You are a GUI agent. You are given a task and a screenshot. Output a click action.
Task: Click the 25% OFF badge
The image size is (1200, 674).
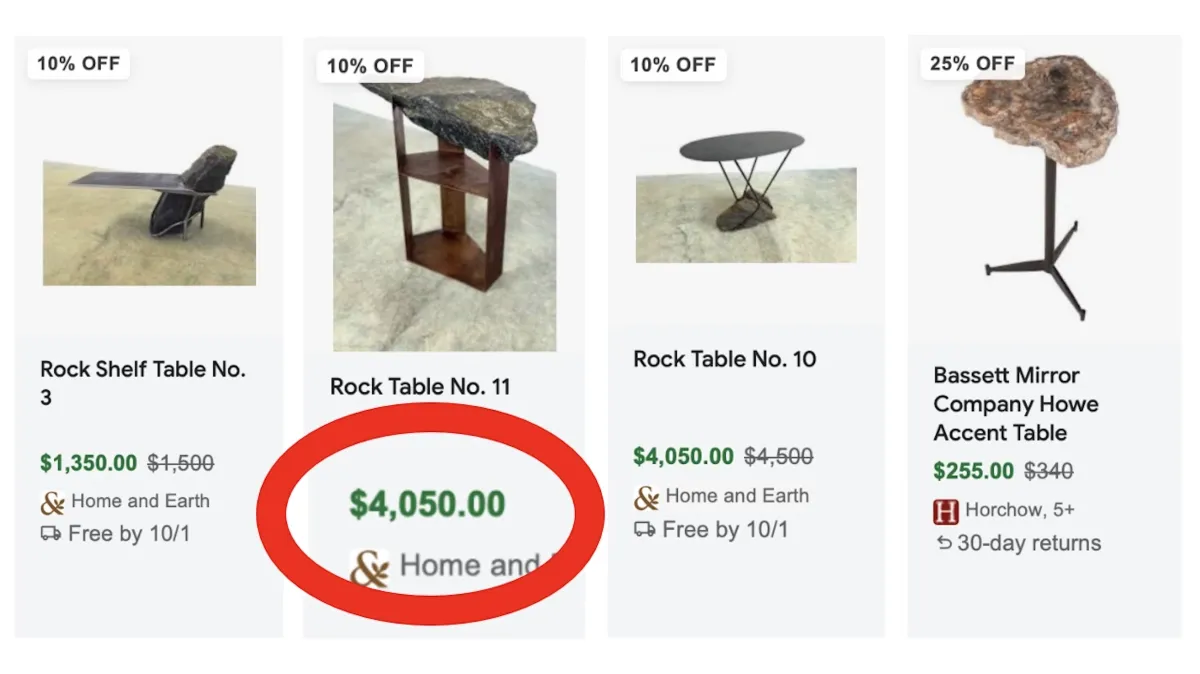tap(973, 63)
